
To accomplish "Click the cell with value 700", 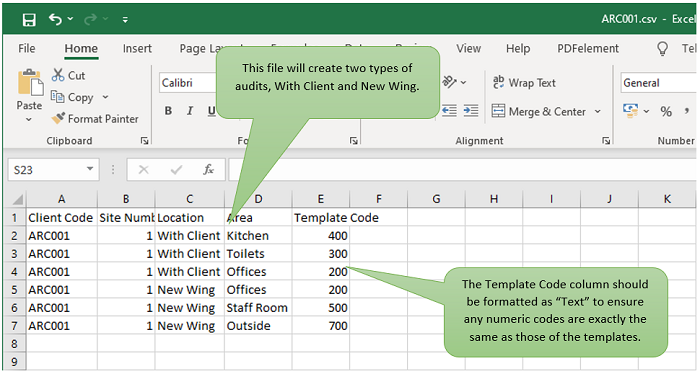I will [321, 326].
